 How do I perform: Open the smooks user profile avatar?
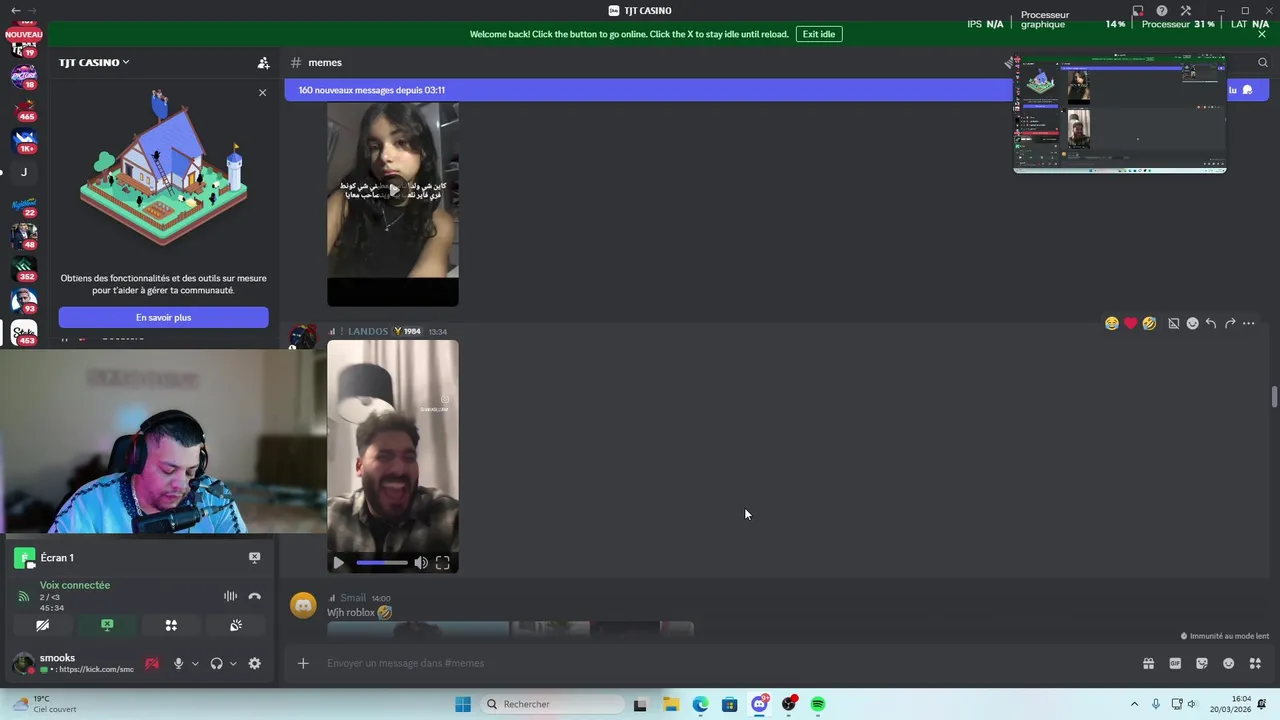tap(22, 664)
